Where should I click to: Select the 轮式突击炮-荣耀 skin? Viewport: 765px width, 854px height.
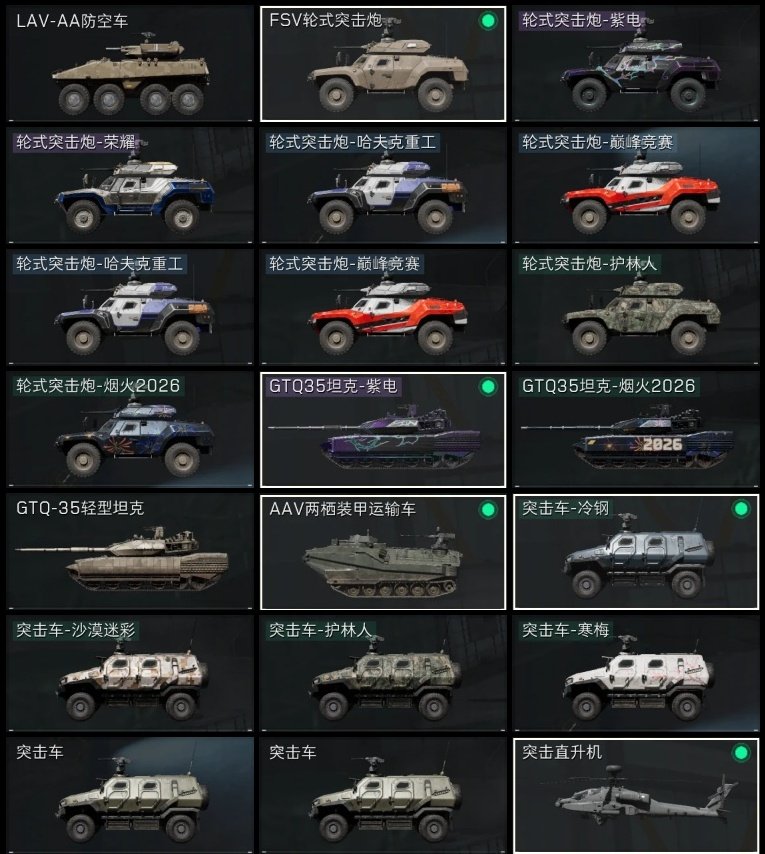pyautogui.click(x=130, y=185)
